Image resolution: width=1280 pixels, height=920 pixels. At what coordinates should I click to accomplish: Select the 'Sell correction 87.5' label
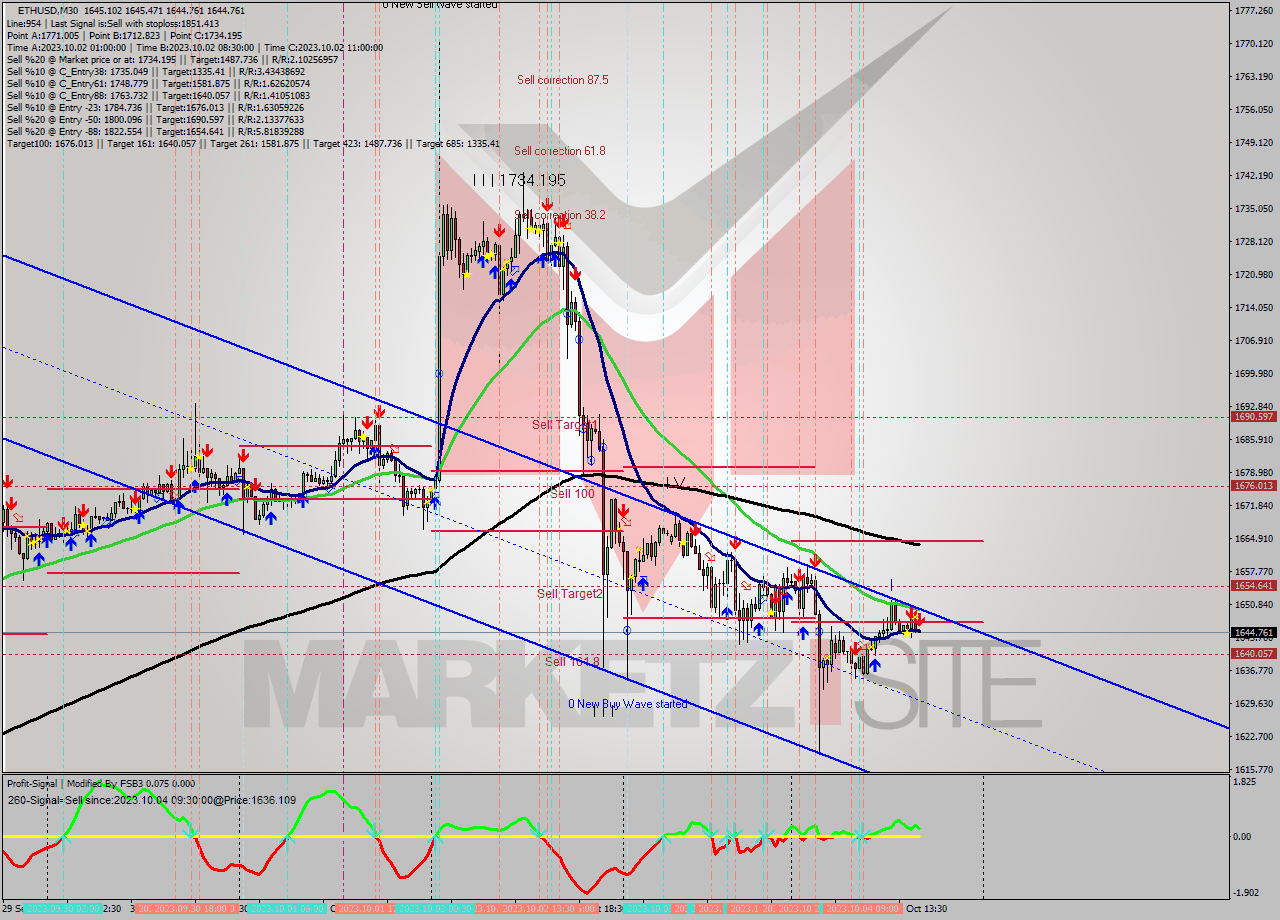tap(562, 79)
